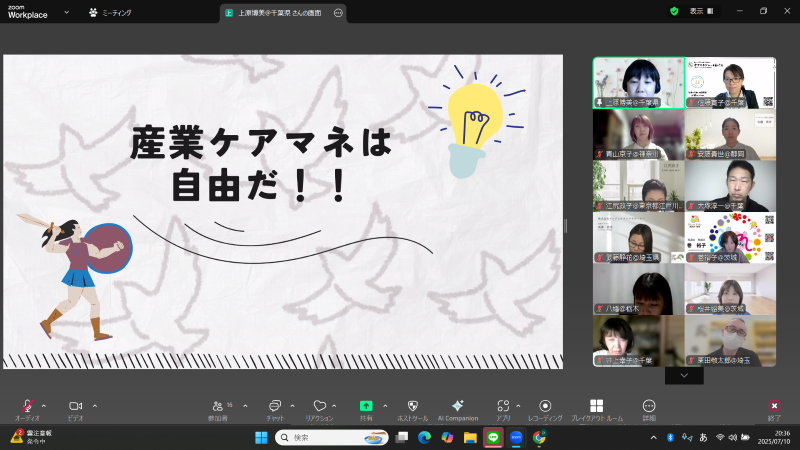This screenshot has height=450, width=800.
Task: Click the View display button at top
Action: [x=703, y=11]
